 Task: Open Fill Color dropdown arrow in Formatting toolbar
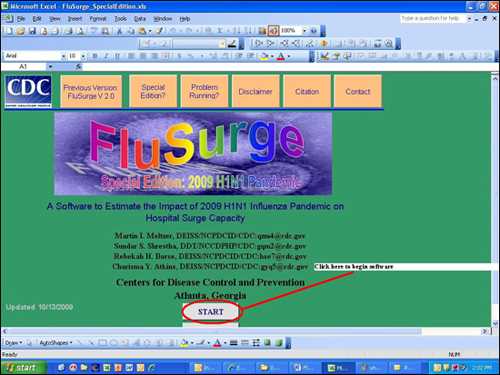pos(272,56)
